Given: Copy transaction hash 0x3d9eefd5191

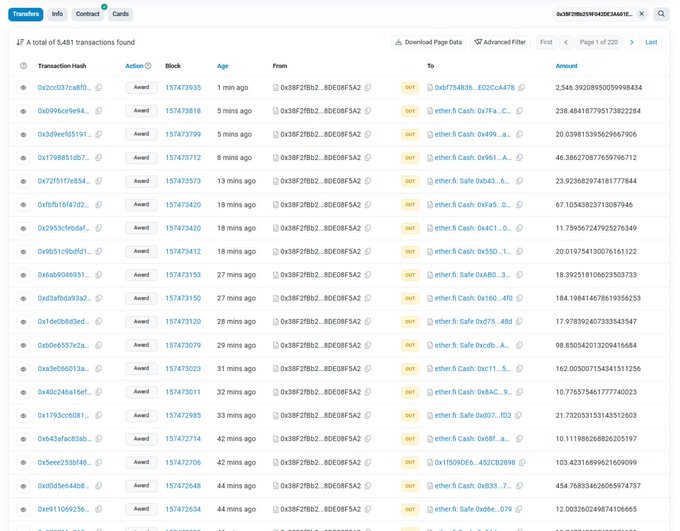Looking at the screenshot, I should click(99, 134).
